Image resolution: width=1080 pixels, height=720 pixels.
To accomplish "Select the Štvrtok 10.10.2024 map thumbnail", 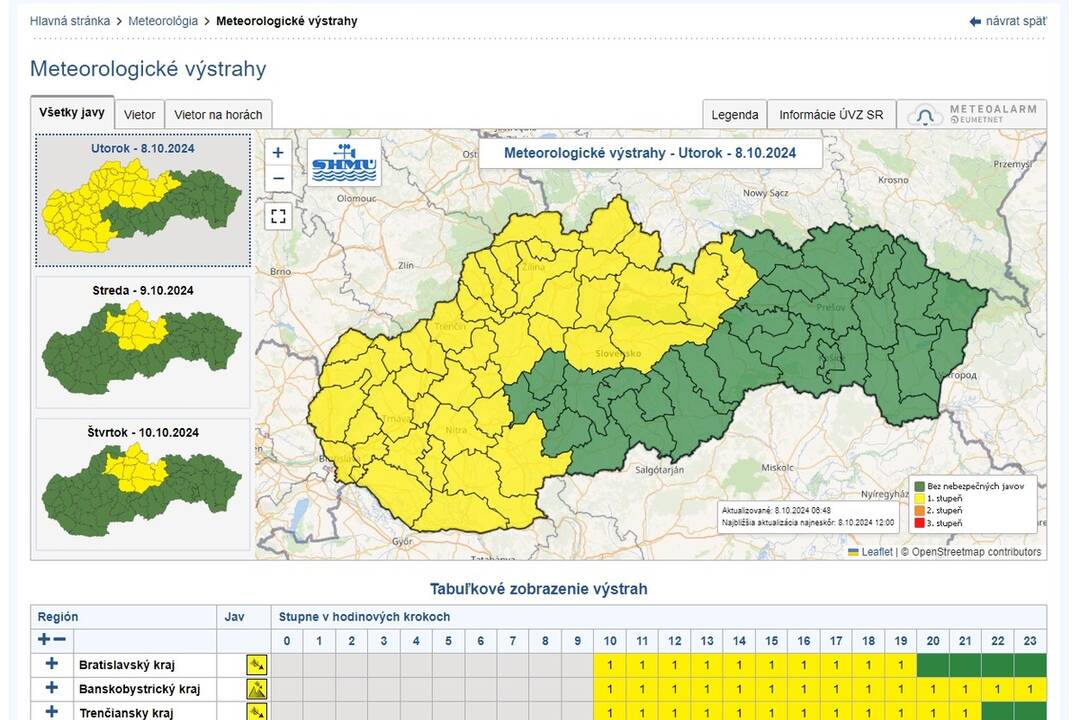I will point(142,484).
